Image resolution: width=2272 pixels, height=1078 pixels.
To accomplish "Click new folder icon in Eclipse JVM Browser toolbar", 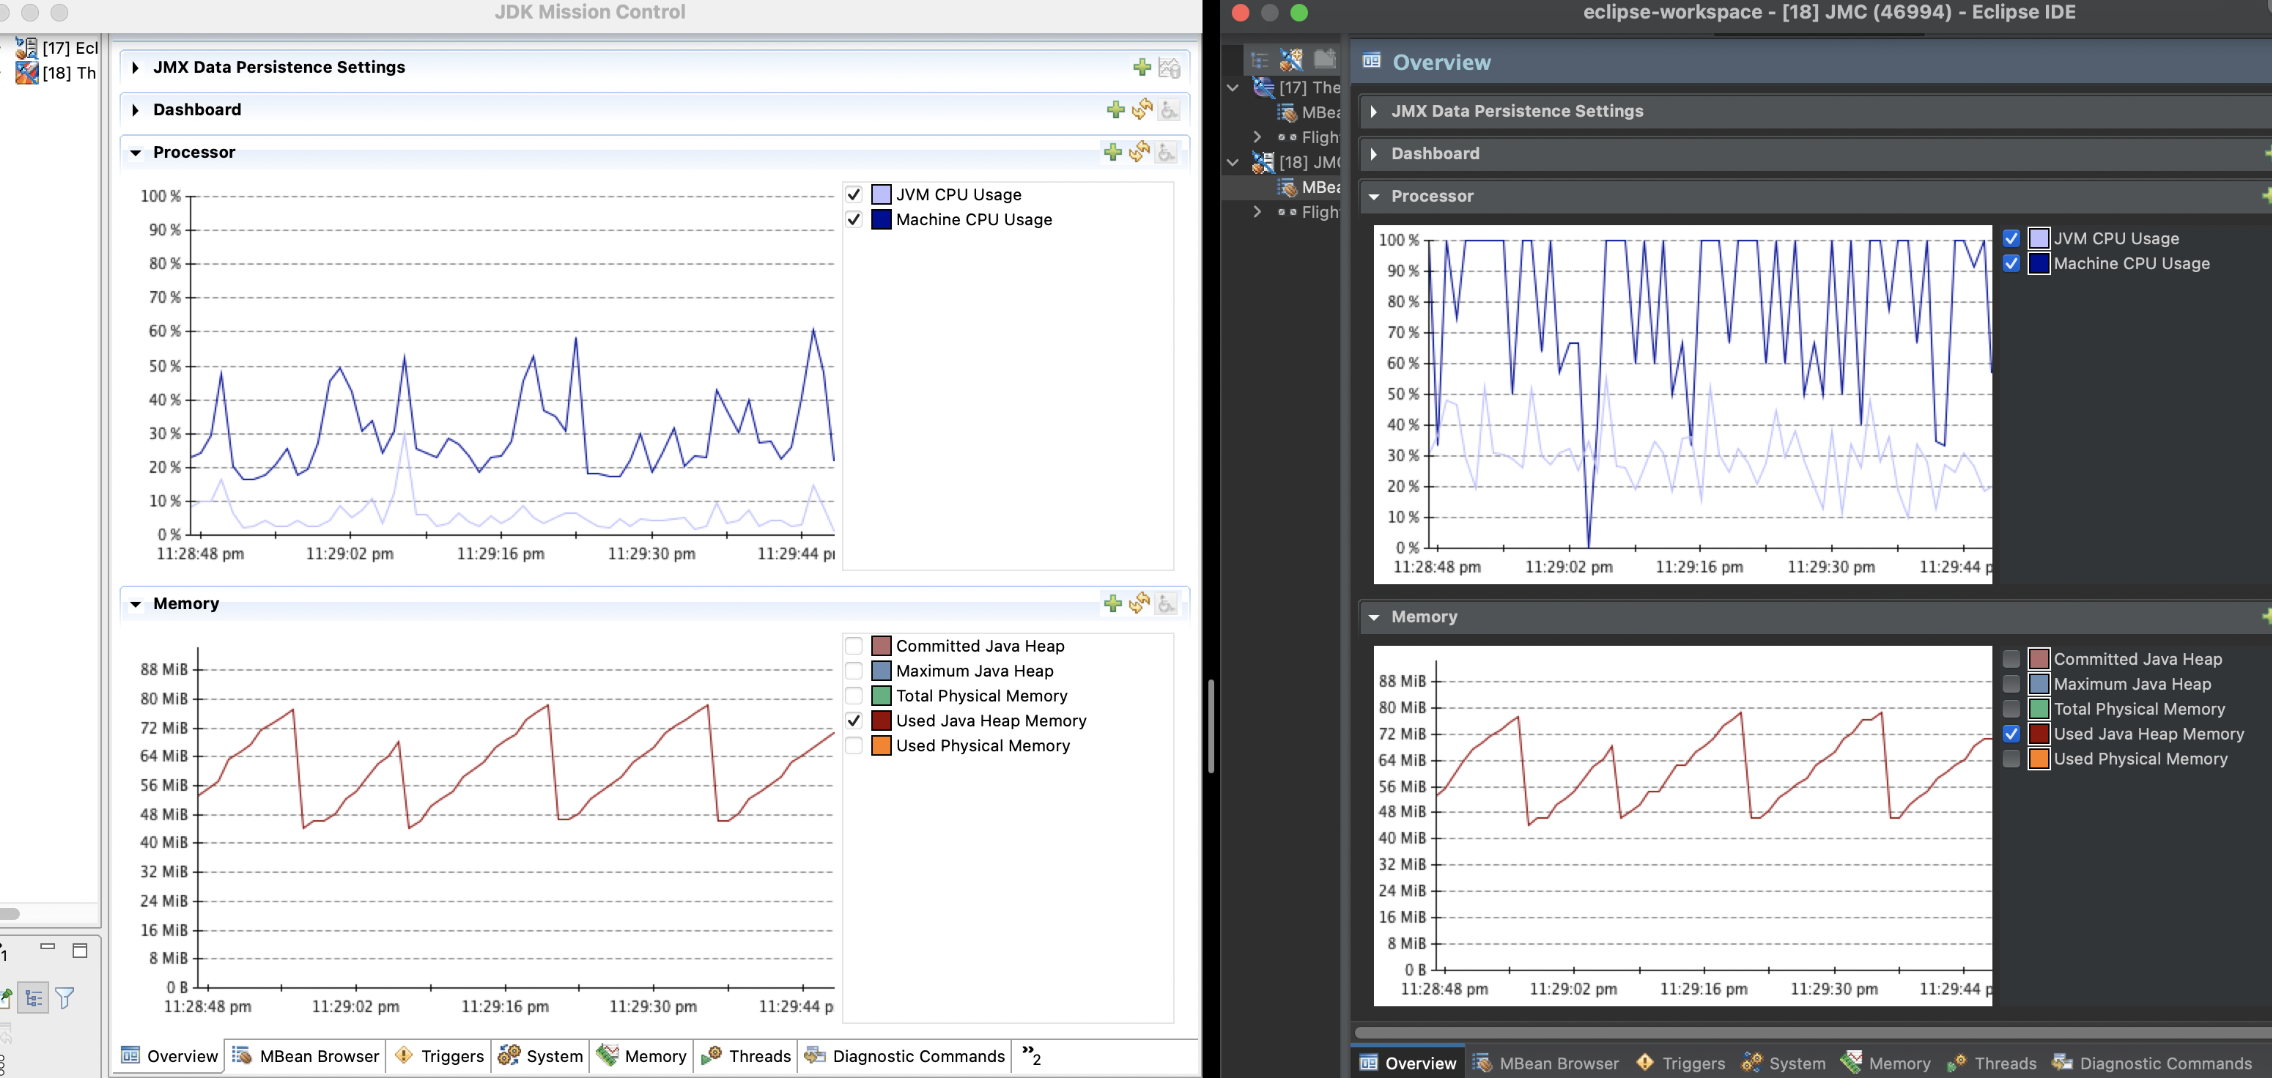I will [1325, 60].
